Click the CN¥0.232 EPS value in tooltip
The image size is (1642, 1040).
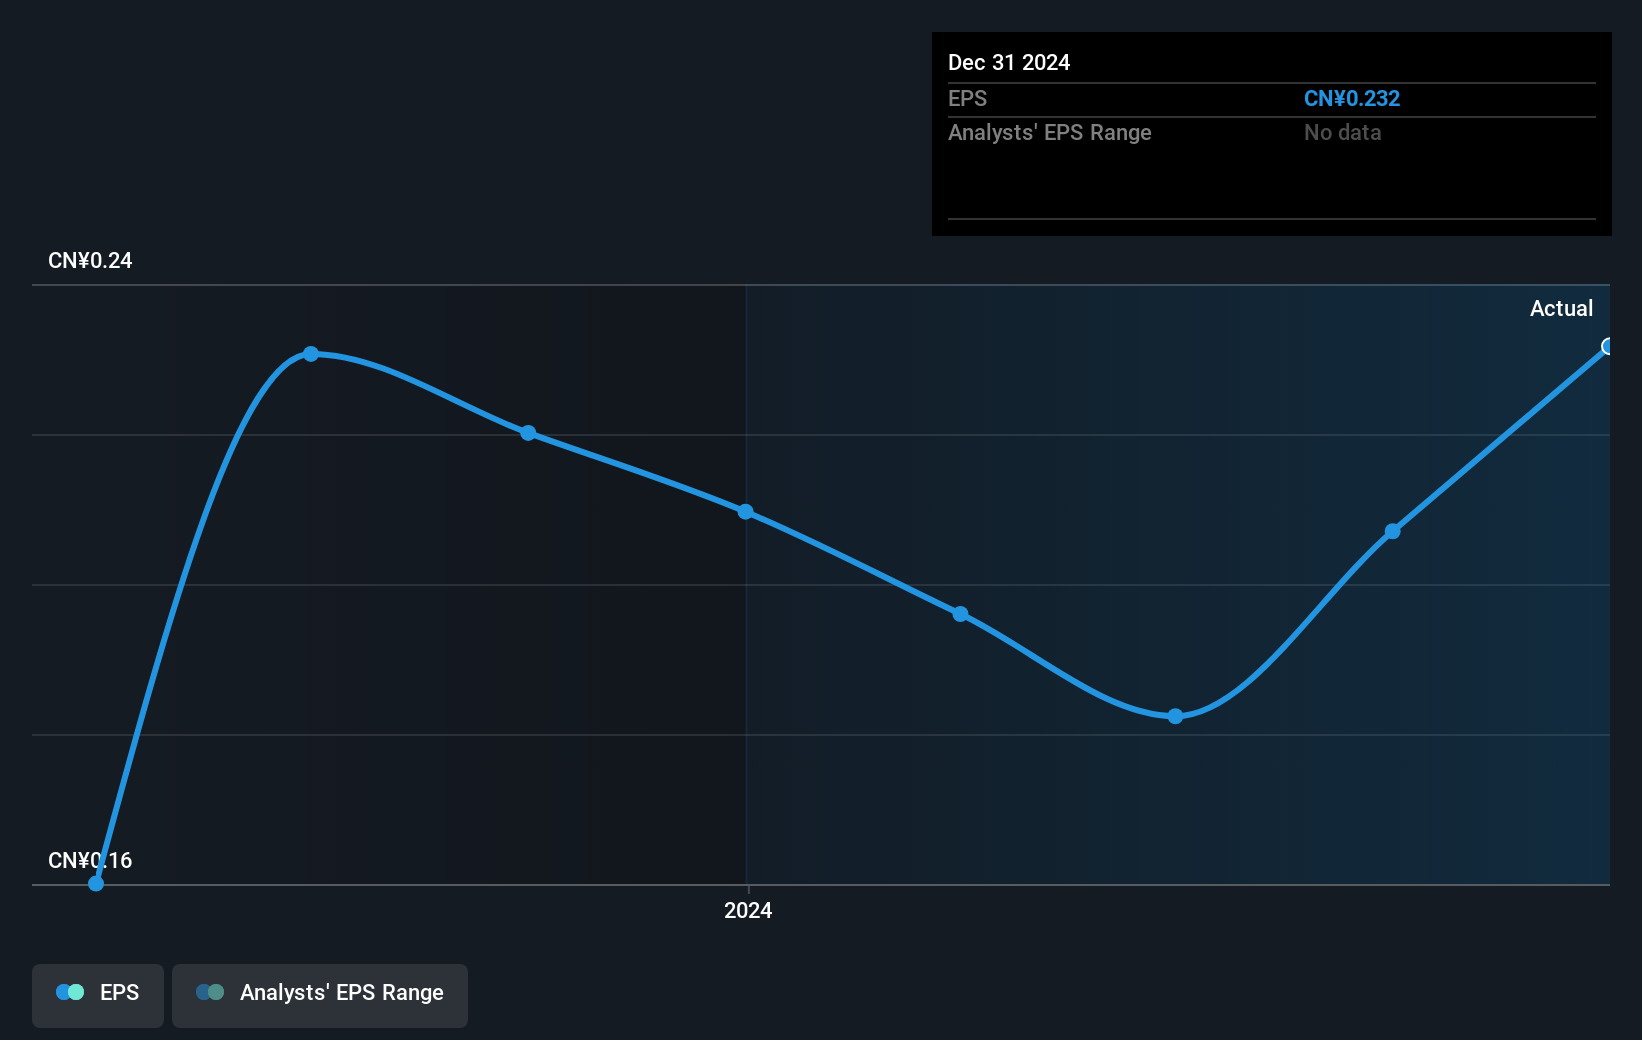pos(1352,98)
